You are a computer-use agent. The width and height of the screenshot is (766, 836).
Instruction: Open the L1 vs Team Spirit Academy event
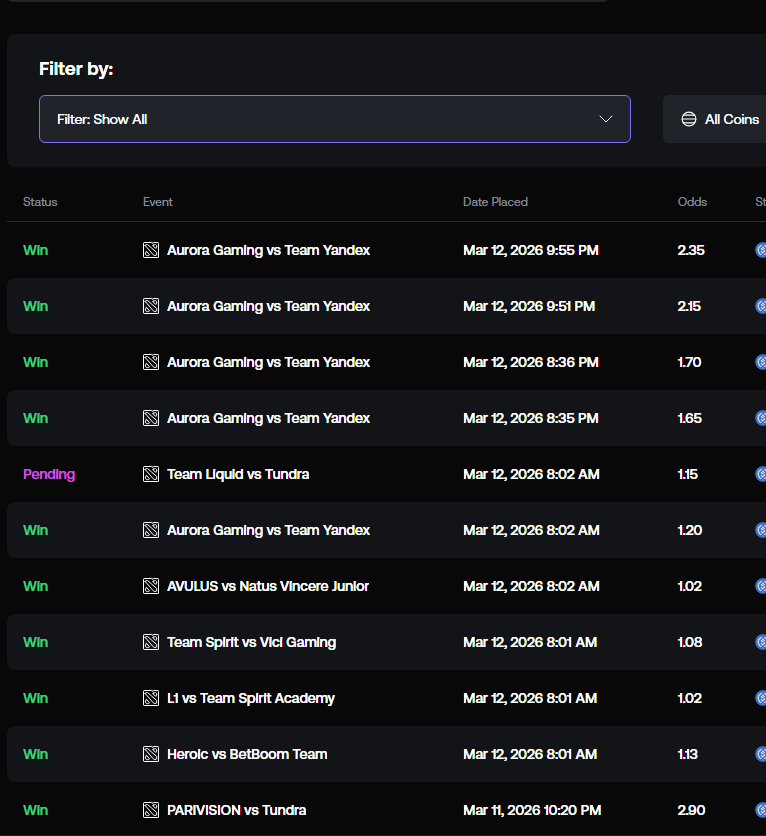pos(251,698)
